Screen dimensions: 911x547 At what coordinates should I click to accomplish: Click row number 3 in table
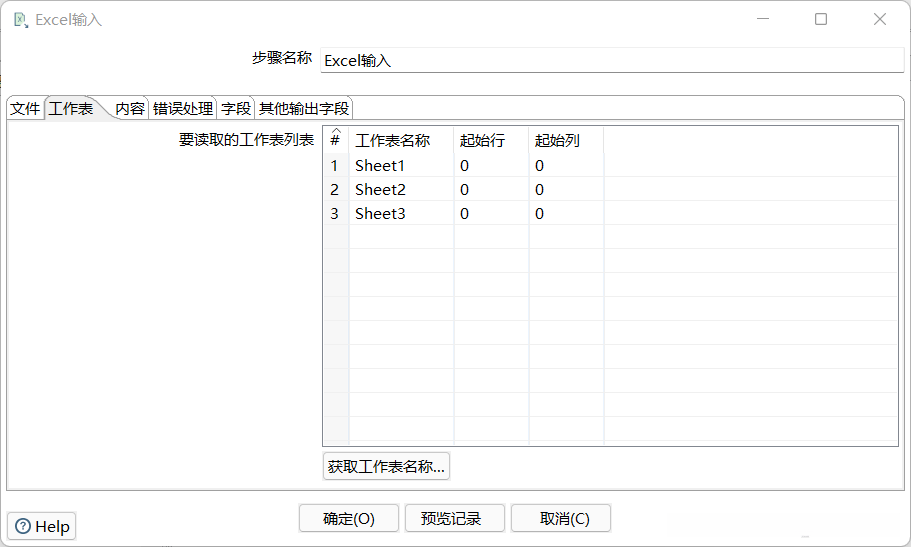(335, 213)
